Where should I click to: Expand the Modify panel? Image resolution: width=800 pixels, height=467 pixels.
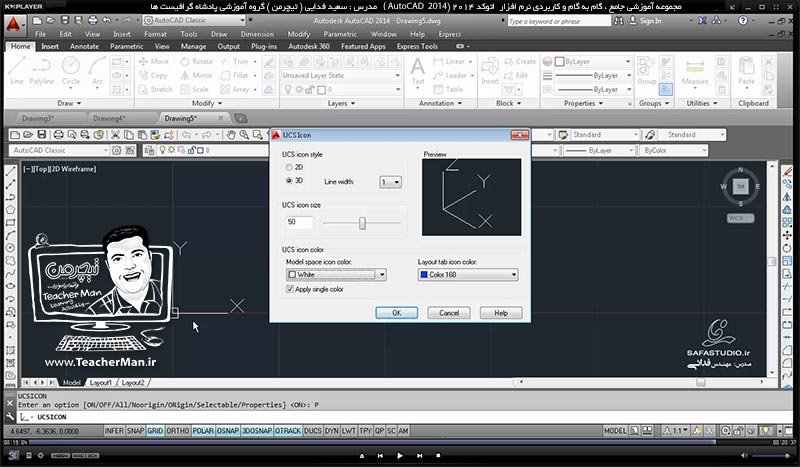click(x=207, y=103)
